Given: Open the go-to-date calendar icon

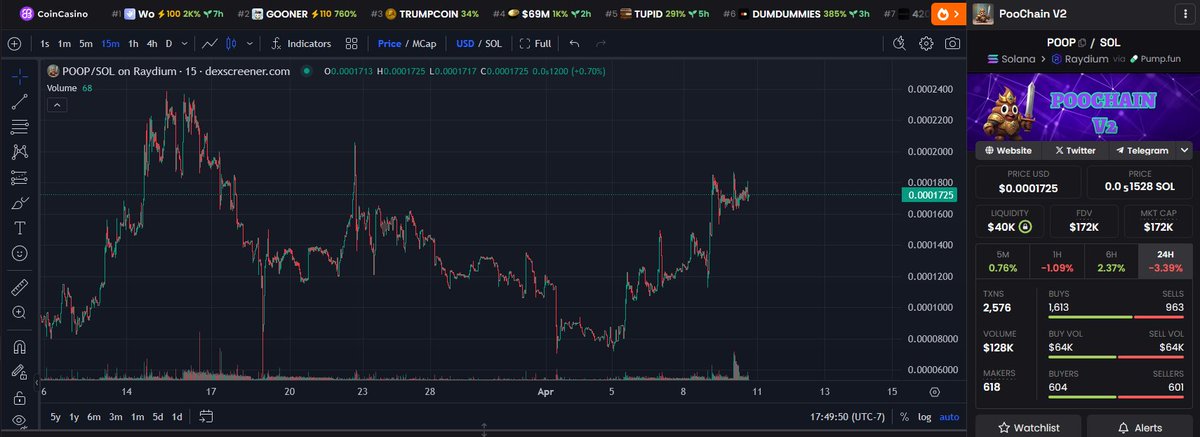Looking at the screenshot, I should (x=206, y=416).
